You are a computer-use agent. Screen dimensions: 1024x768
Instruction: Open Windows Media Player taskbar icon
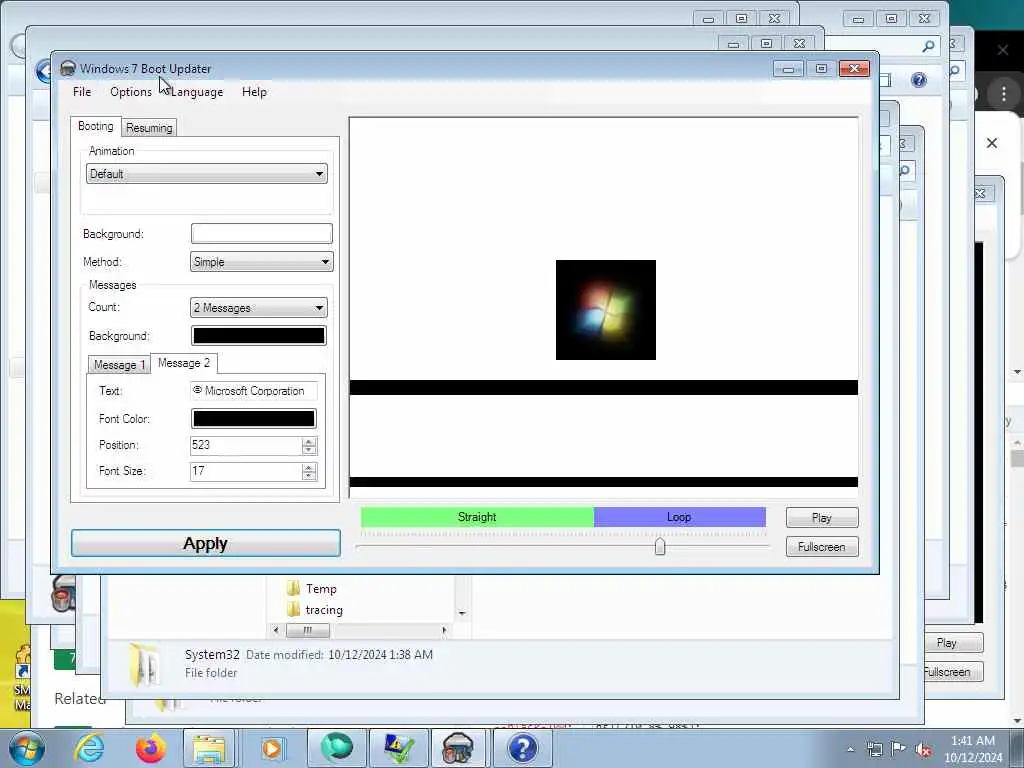click(x=272, y=749)
